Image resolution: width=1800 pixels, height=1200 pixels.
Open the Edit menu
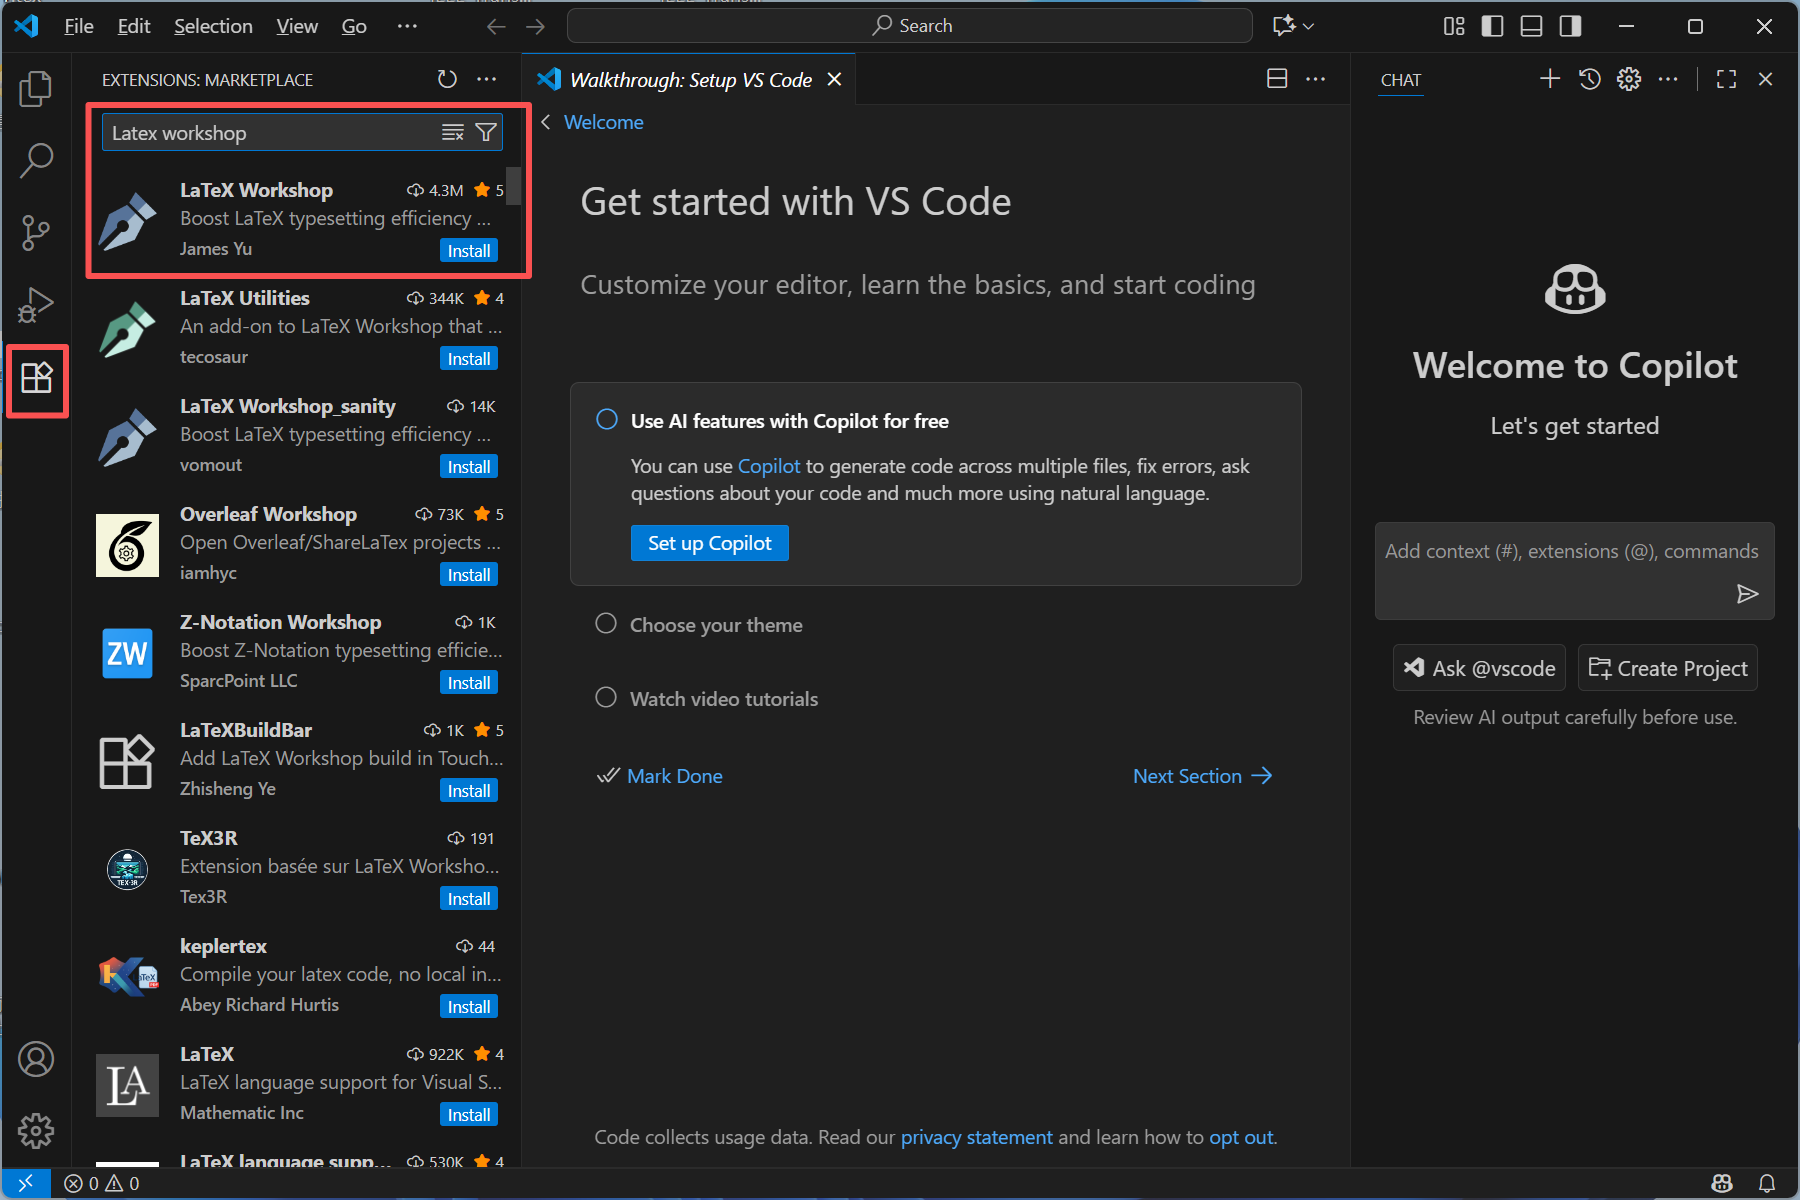point(134,26)
